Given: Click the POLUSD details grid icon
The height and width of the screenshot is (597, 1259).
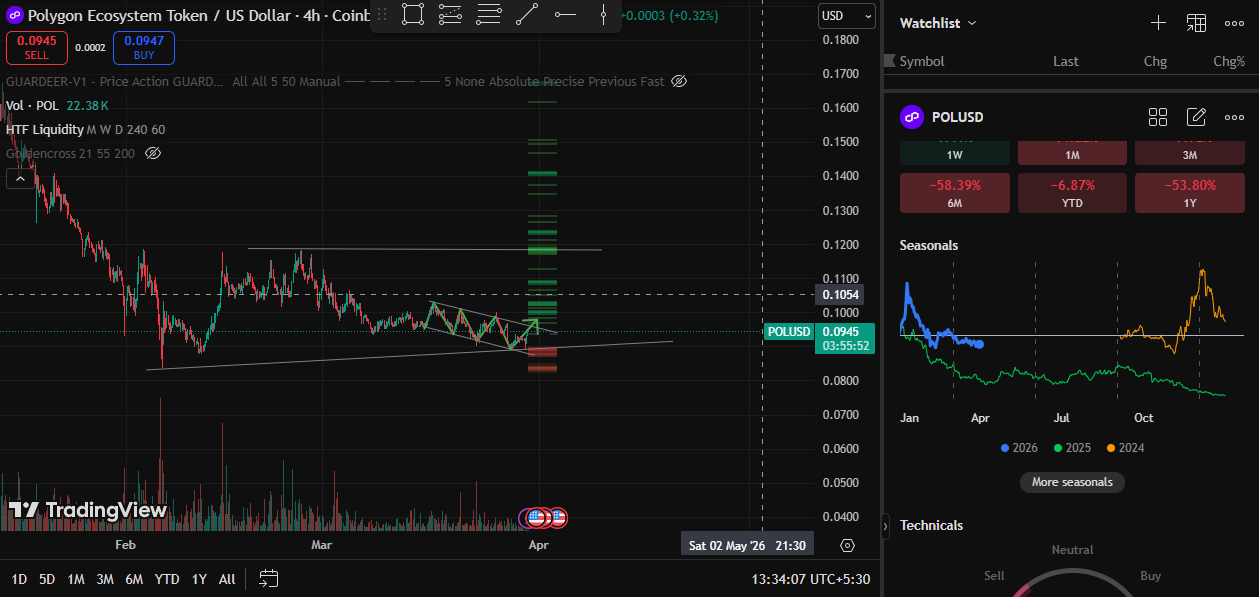Looking at the screenshot, I should [1158, 117].
